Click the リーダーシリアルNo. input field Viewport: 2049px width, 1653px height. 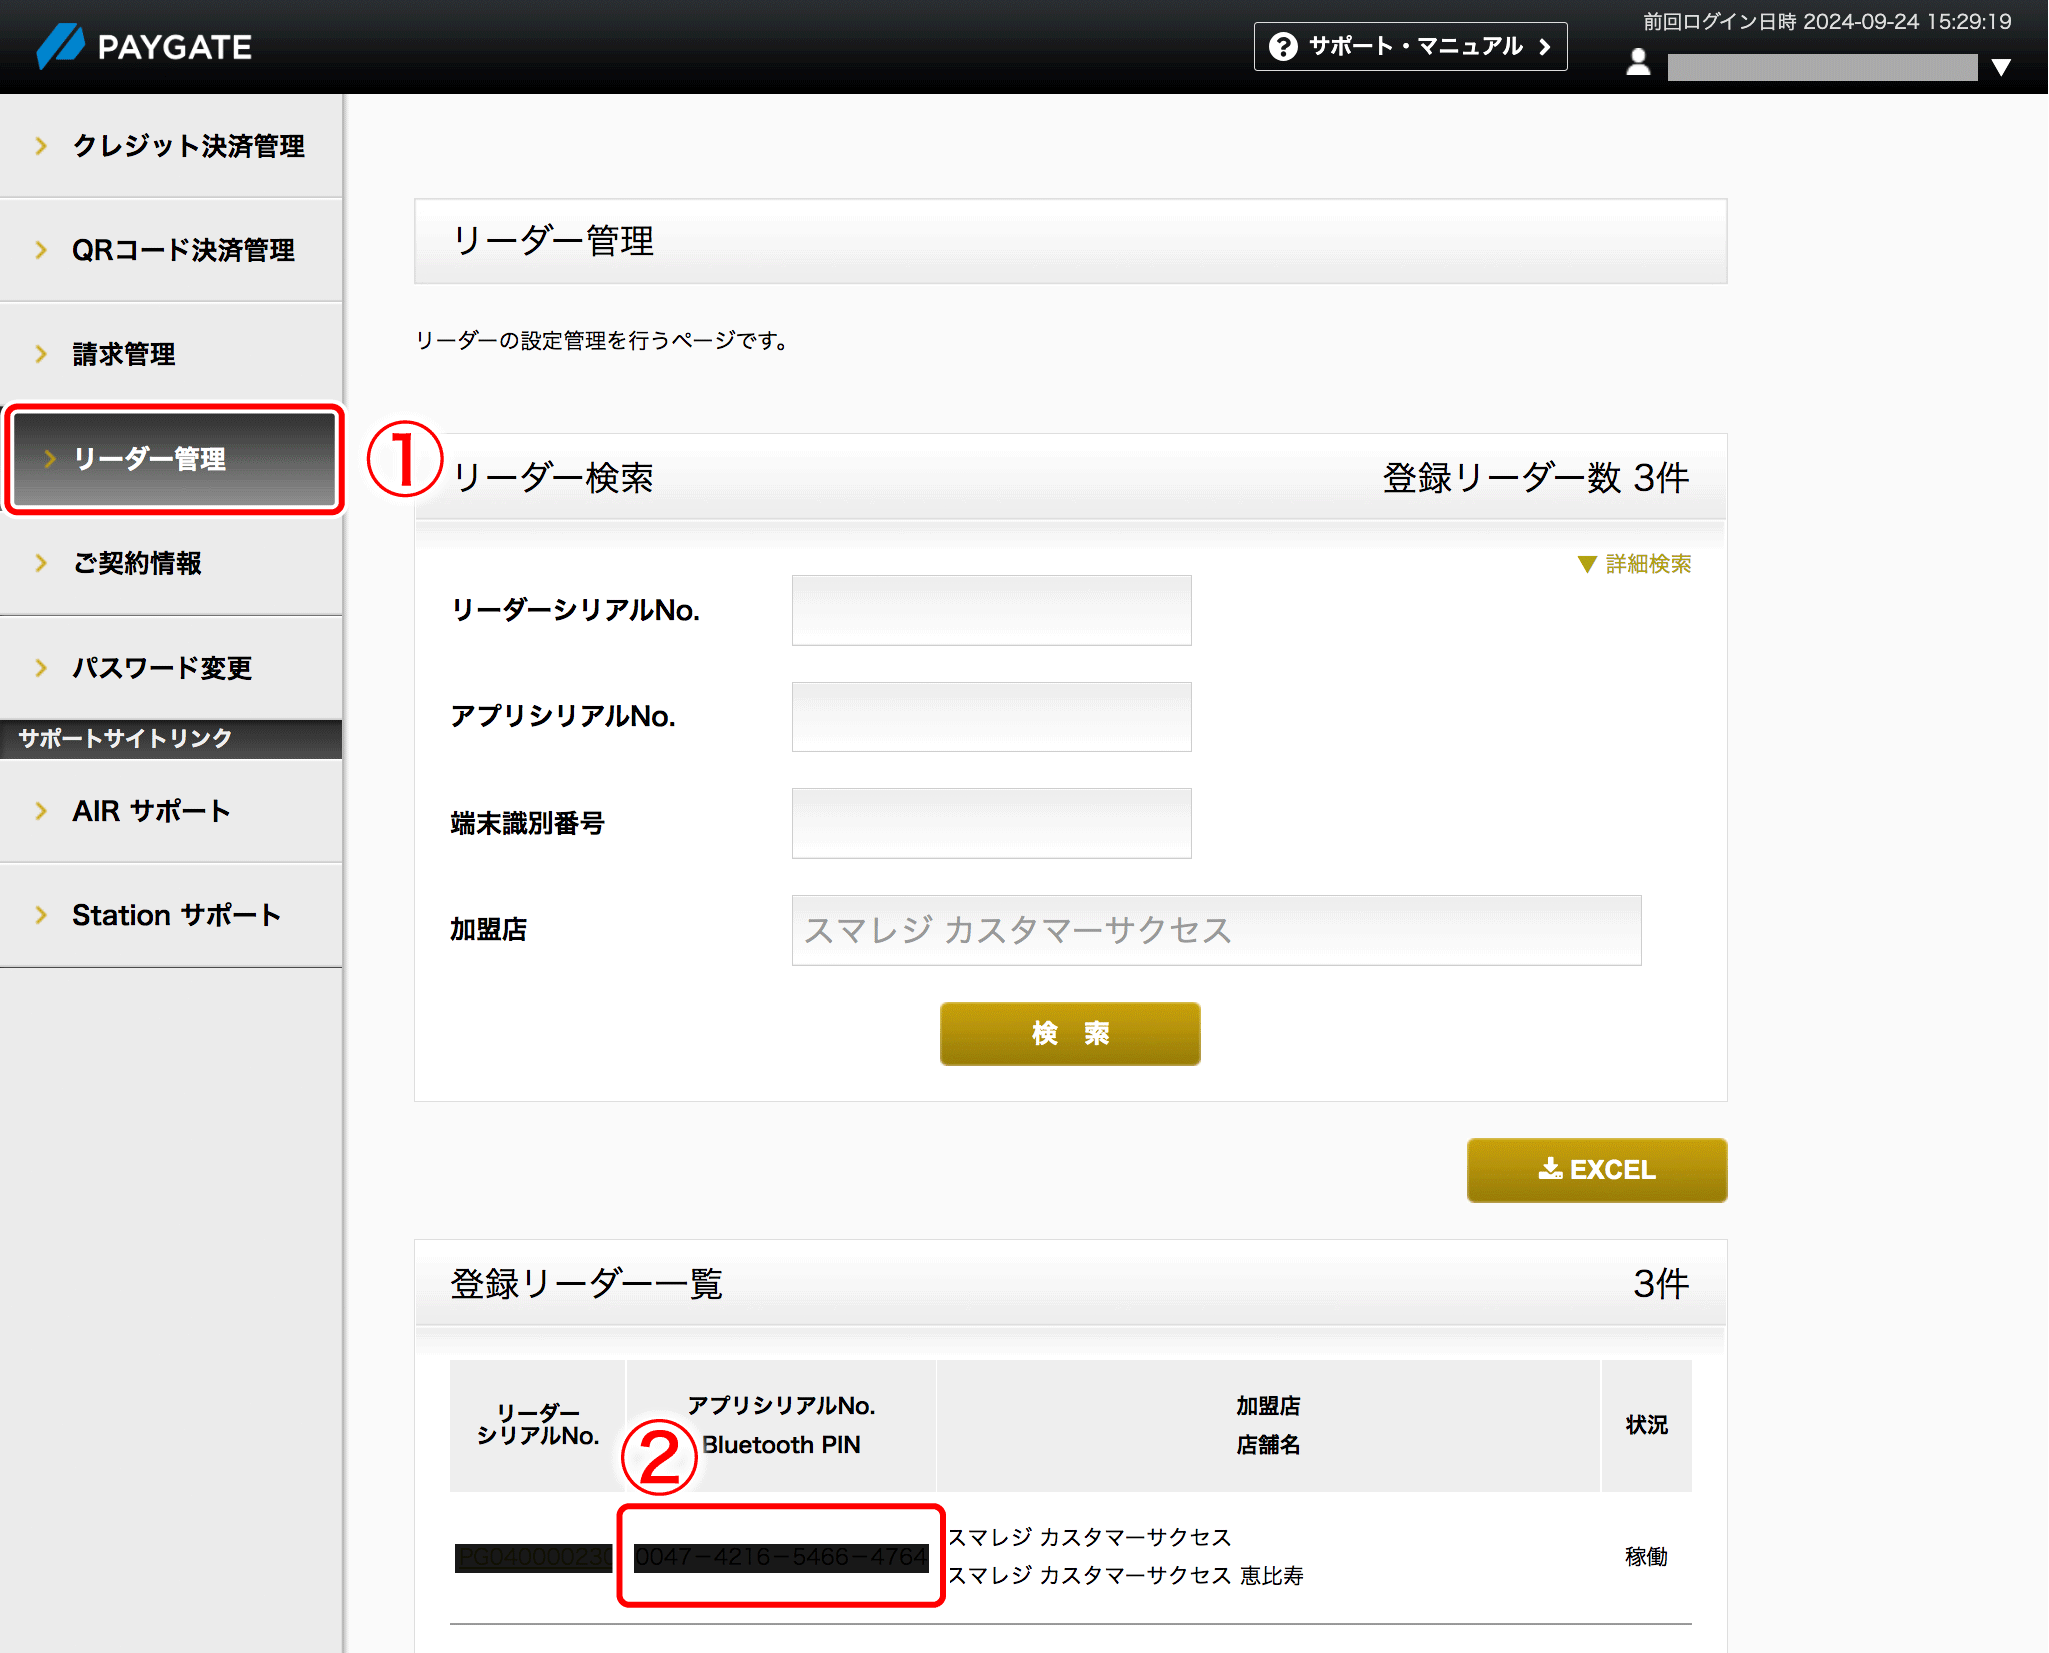(x=991, y=610)
